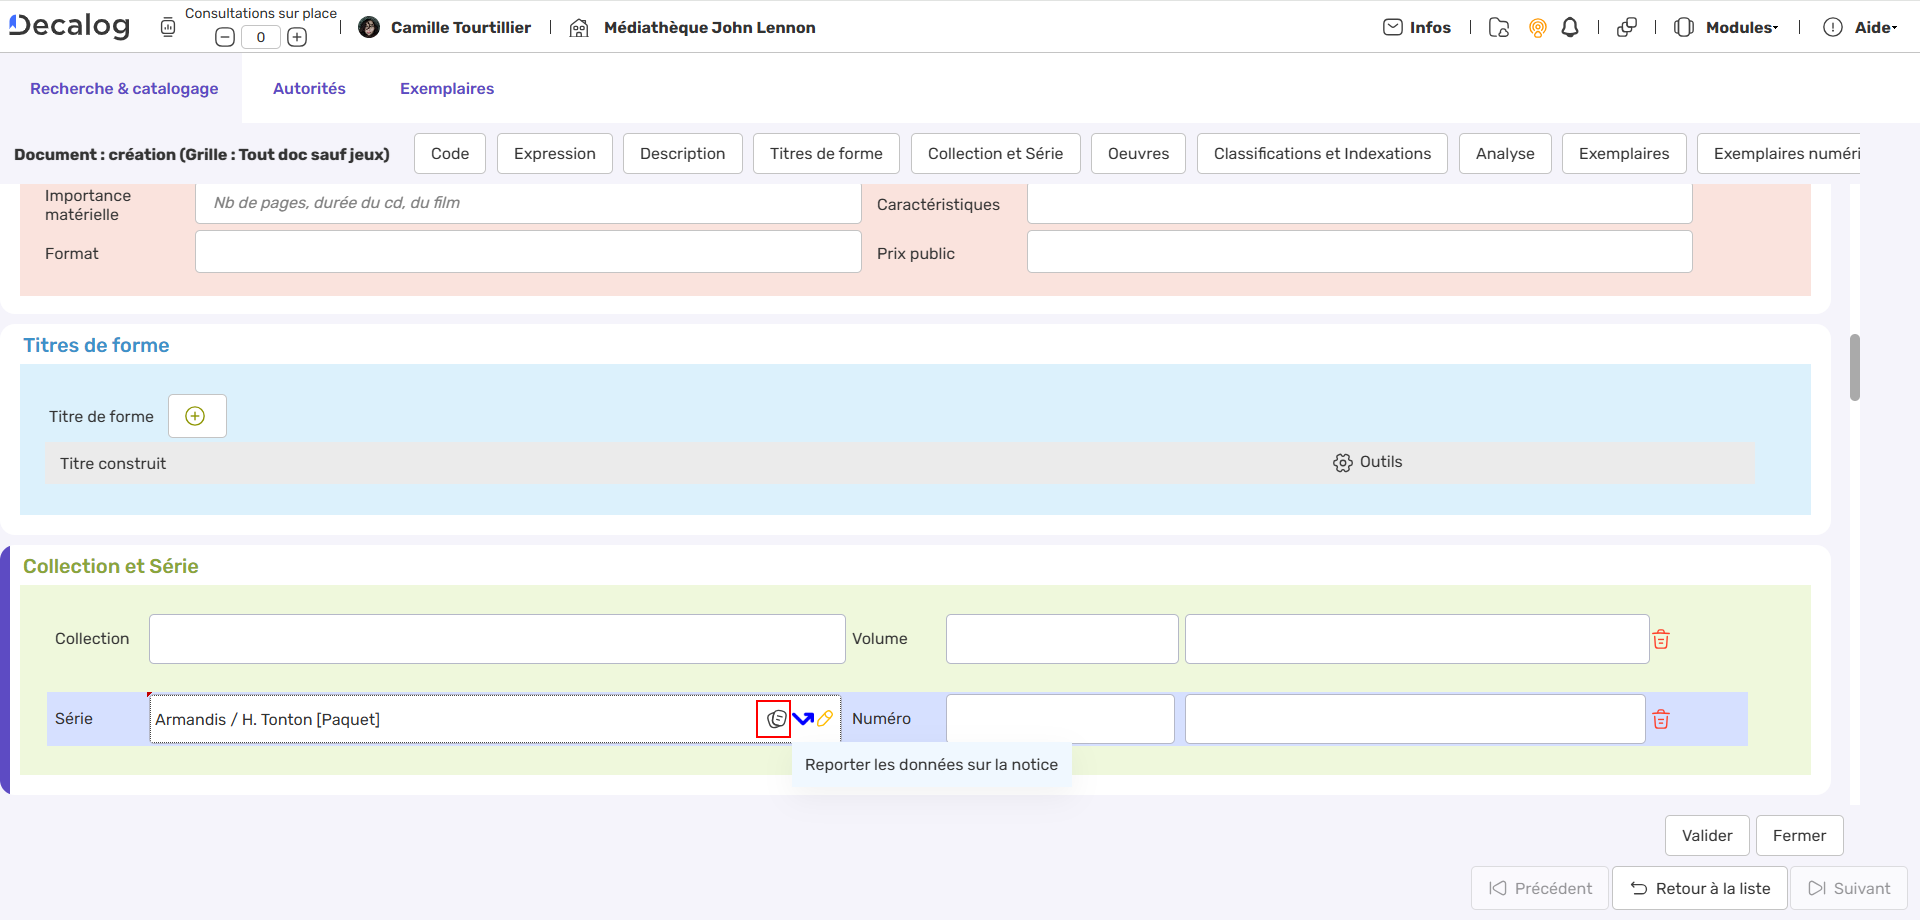Click the Volume input field
Screen dimensions: 1920x920
(1061, 638)
